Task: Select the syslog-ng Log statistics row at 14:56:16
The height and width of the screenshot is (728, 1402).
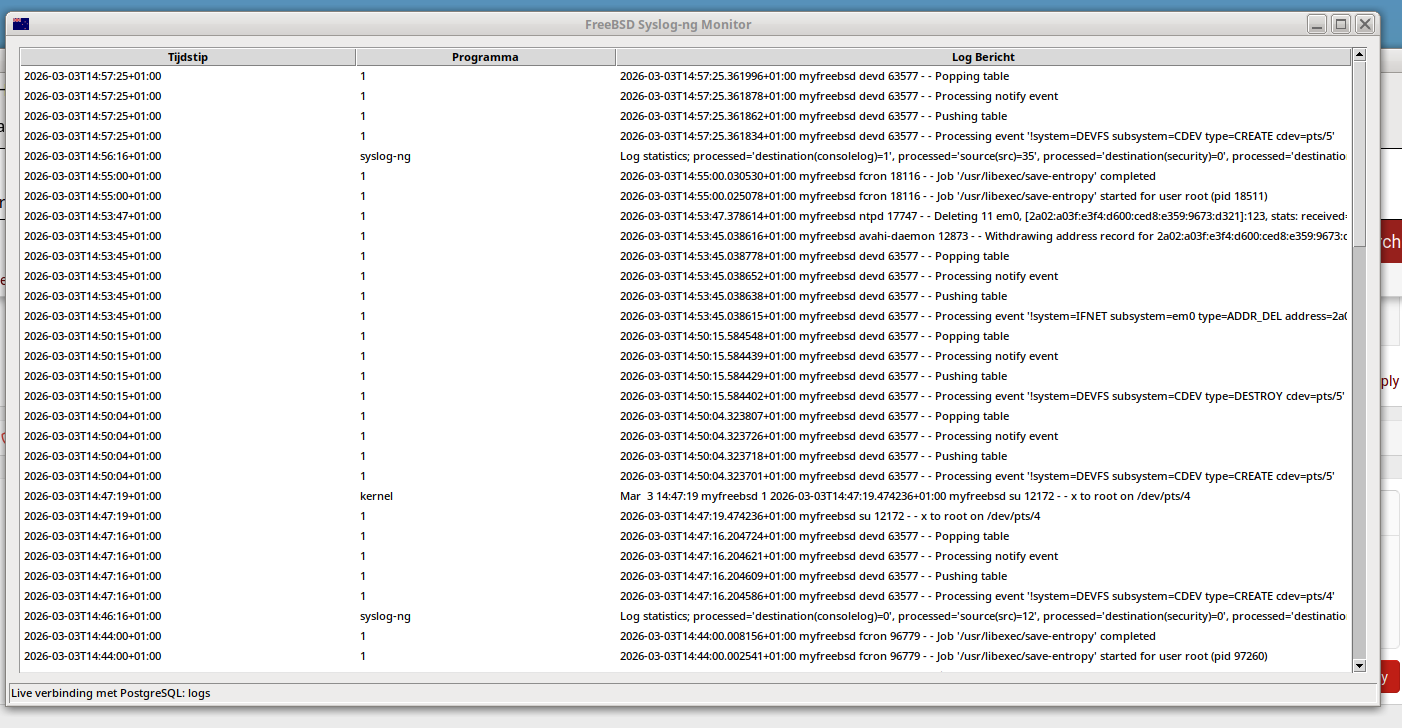Action: pos(385,156)
